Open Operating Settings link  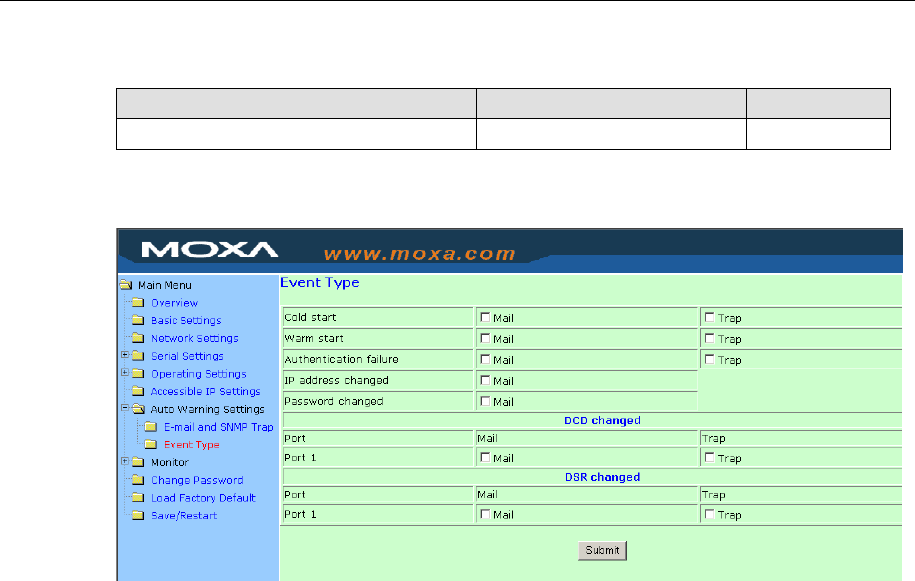point(198,374)
